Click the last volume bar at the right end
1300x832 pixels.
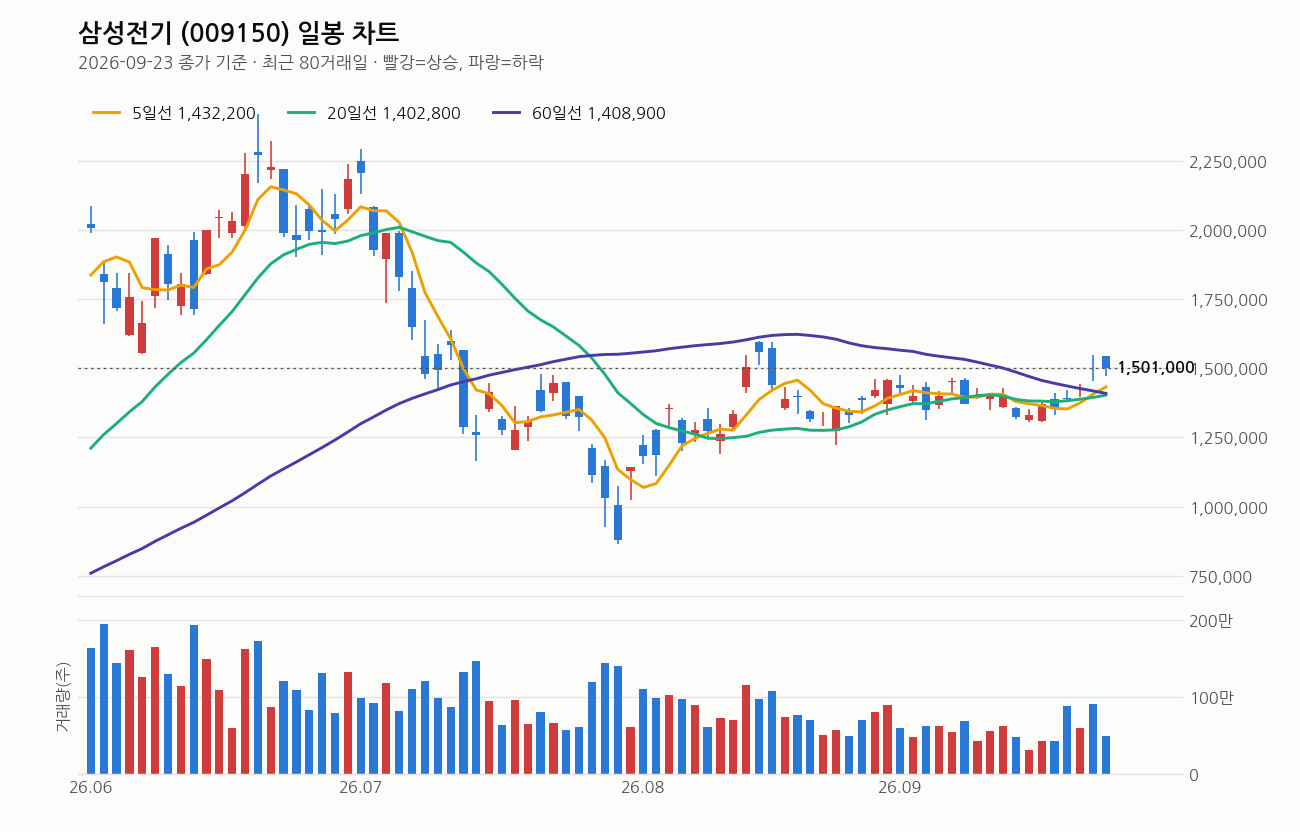coord(1106,755)
